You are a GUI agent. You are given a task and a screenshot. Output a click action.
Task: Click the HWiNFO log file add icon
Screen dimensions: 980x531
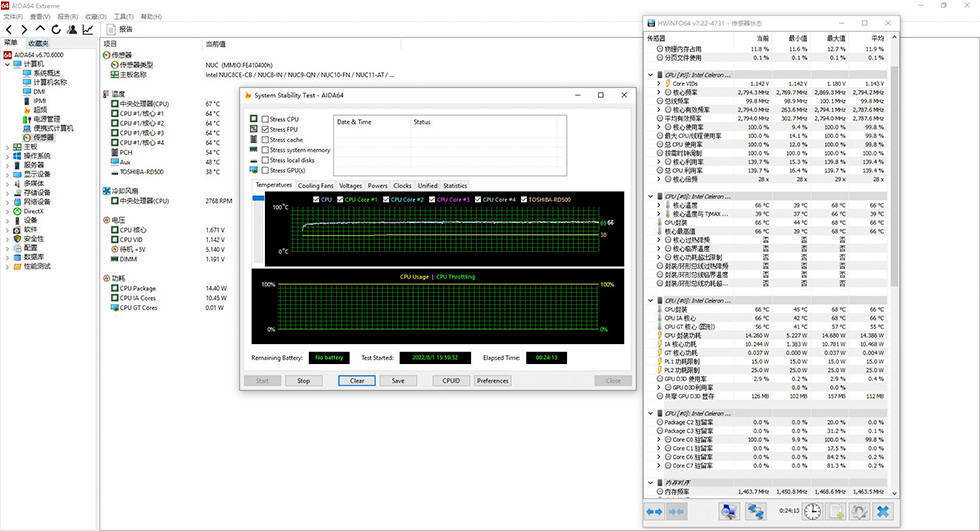[x=835, y=511]
